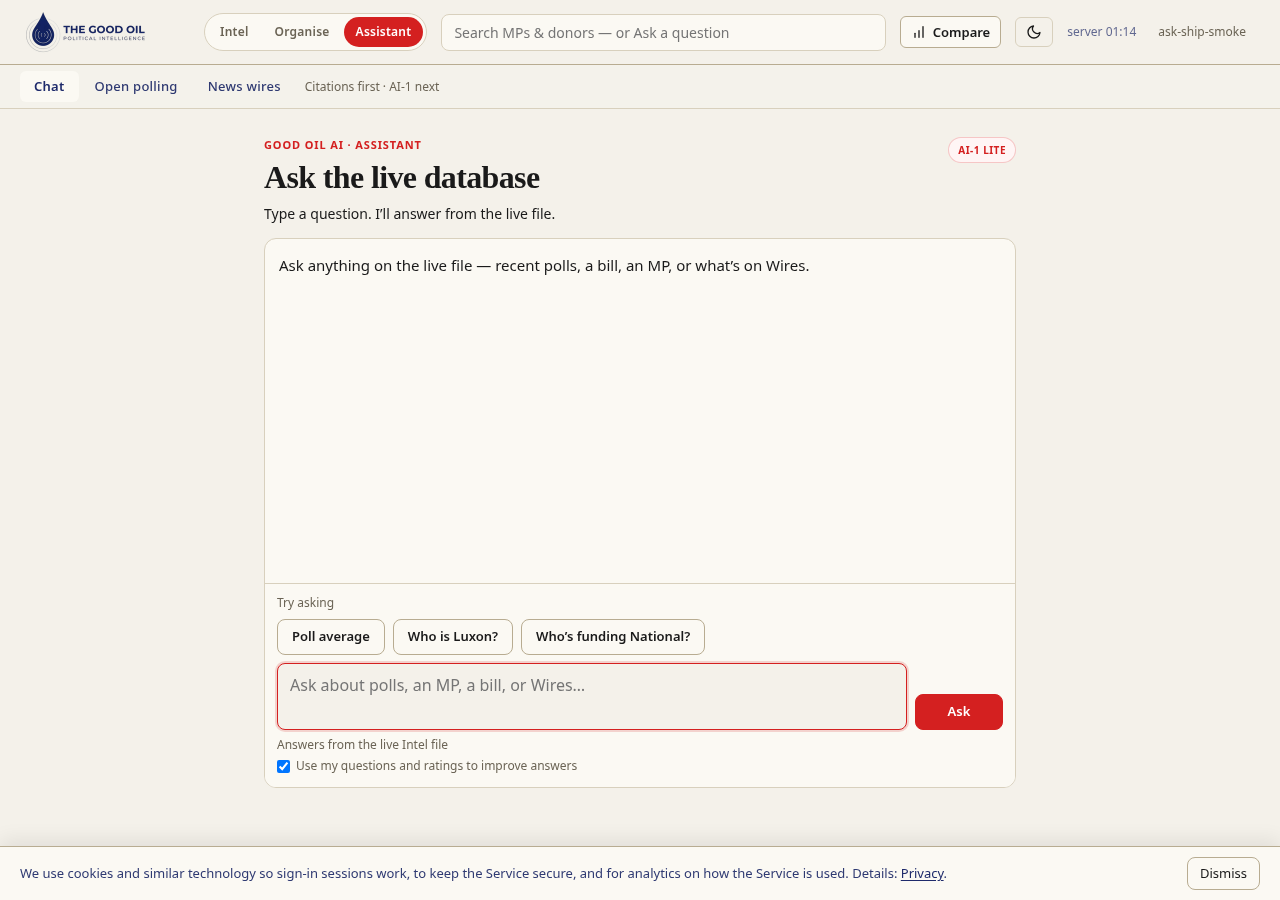Open the Privacy link in cookie banner
Viewport: 1280px width, 900px height.
(922, 873)
